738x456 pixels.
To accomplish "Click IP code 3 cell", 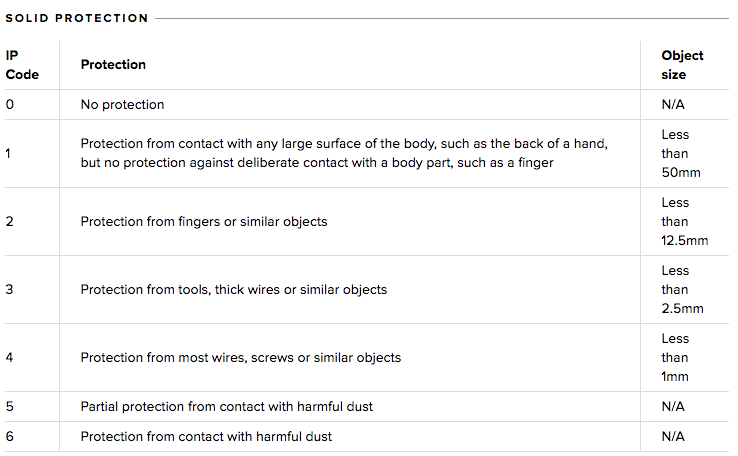I will [x=9, y=289].
